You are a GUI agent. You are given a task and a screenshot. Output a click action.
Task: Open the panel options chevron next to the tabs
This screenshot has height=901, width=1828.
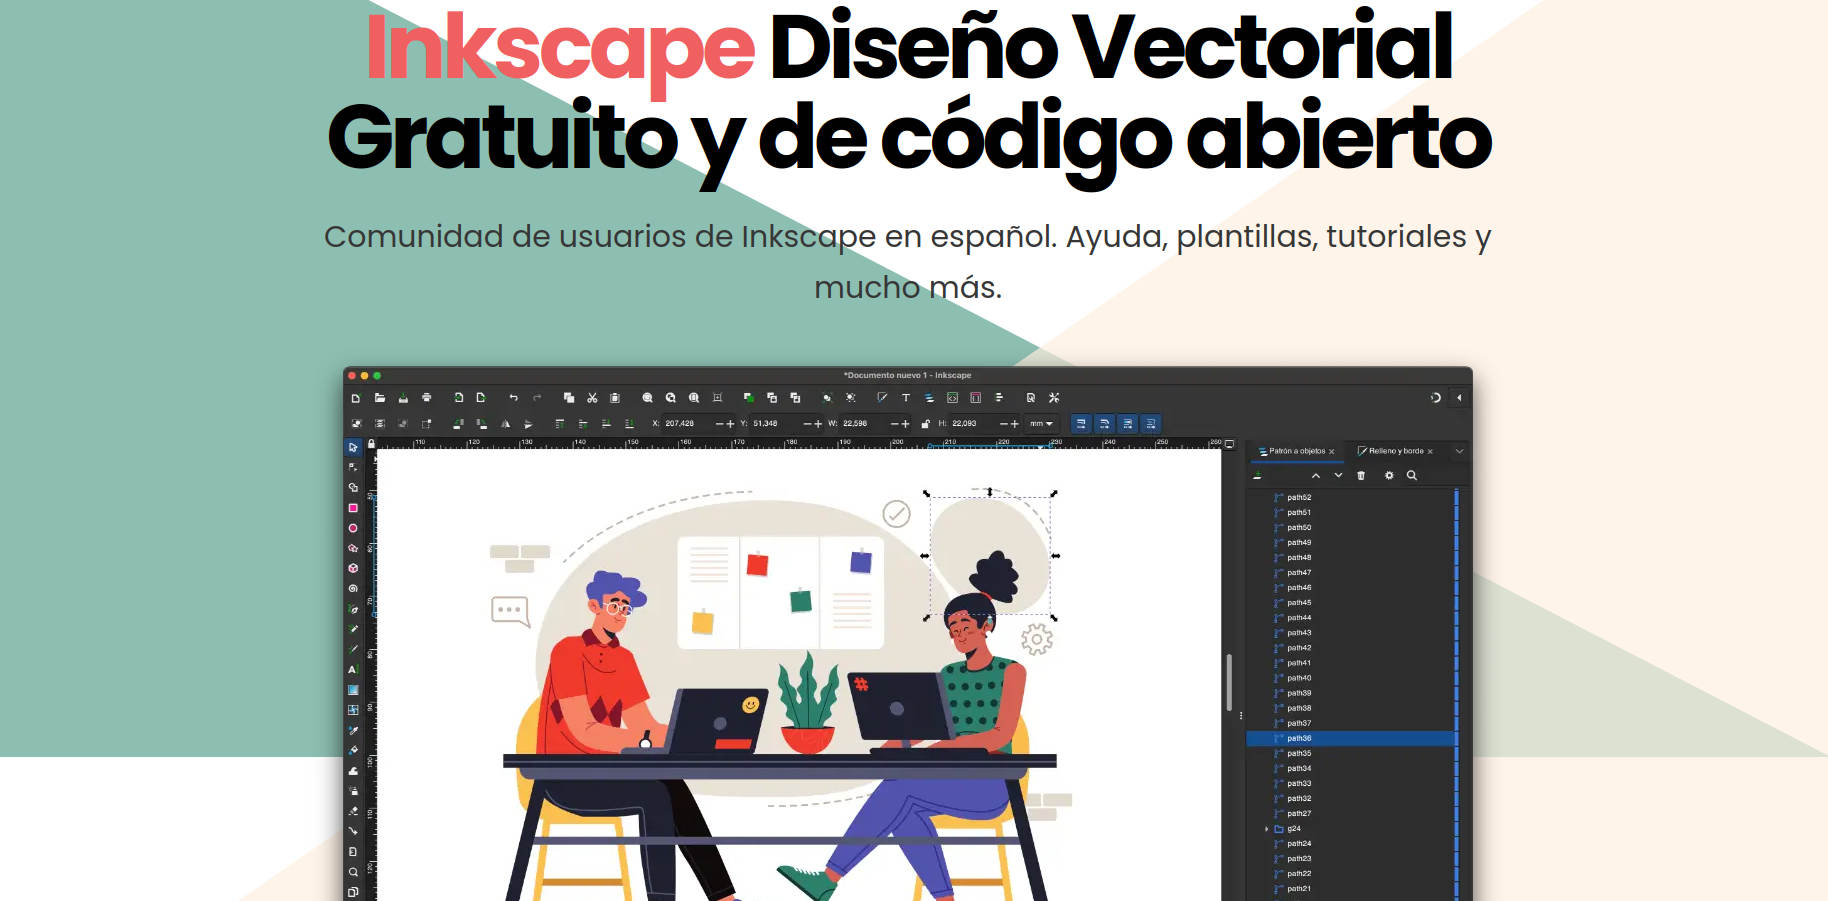[x=1461, y=451]
